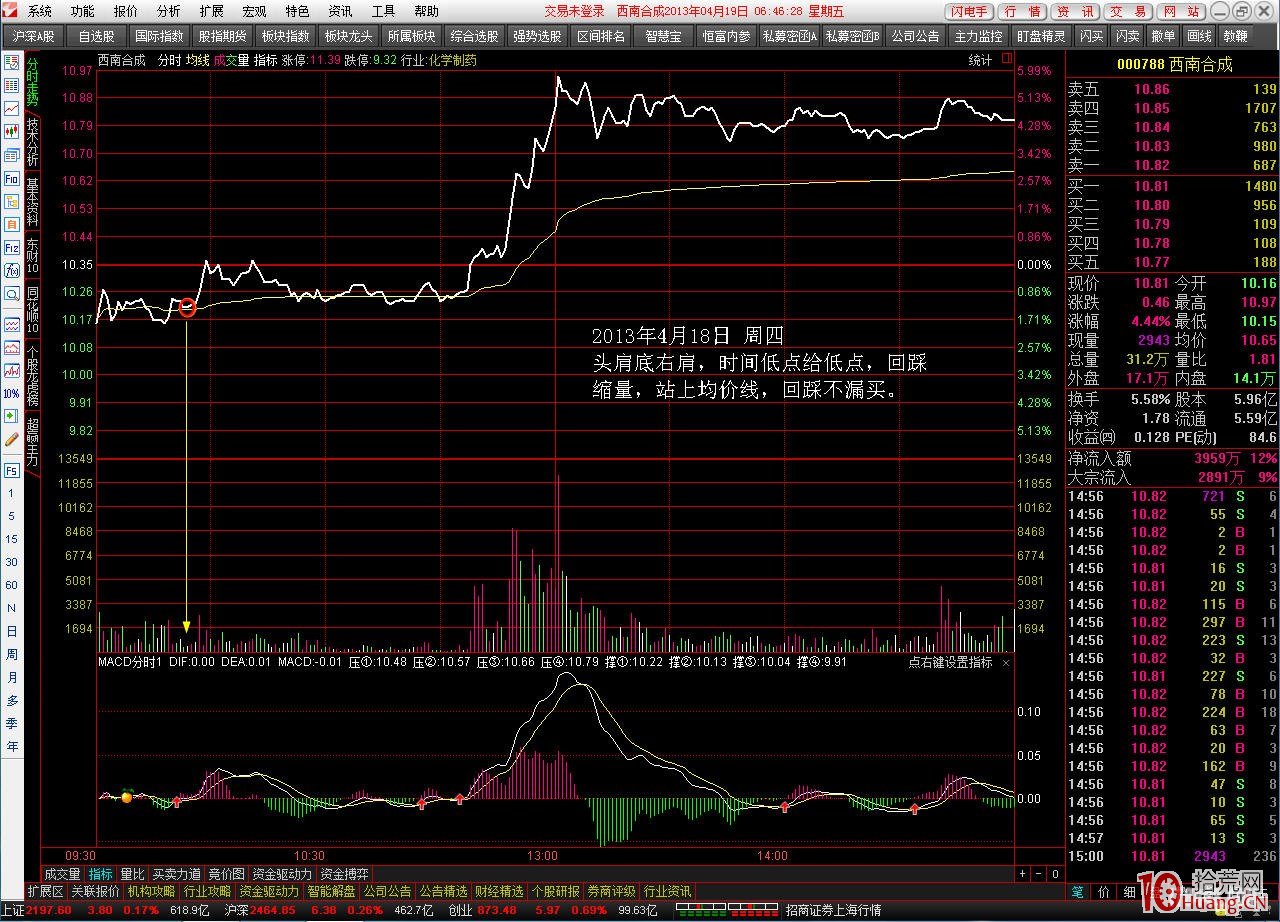Click the '0' reset button below chart
The height and width of the screenshot is (922, 1280).
click(x=1054, y=873)
